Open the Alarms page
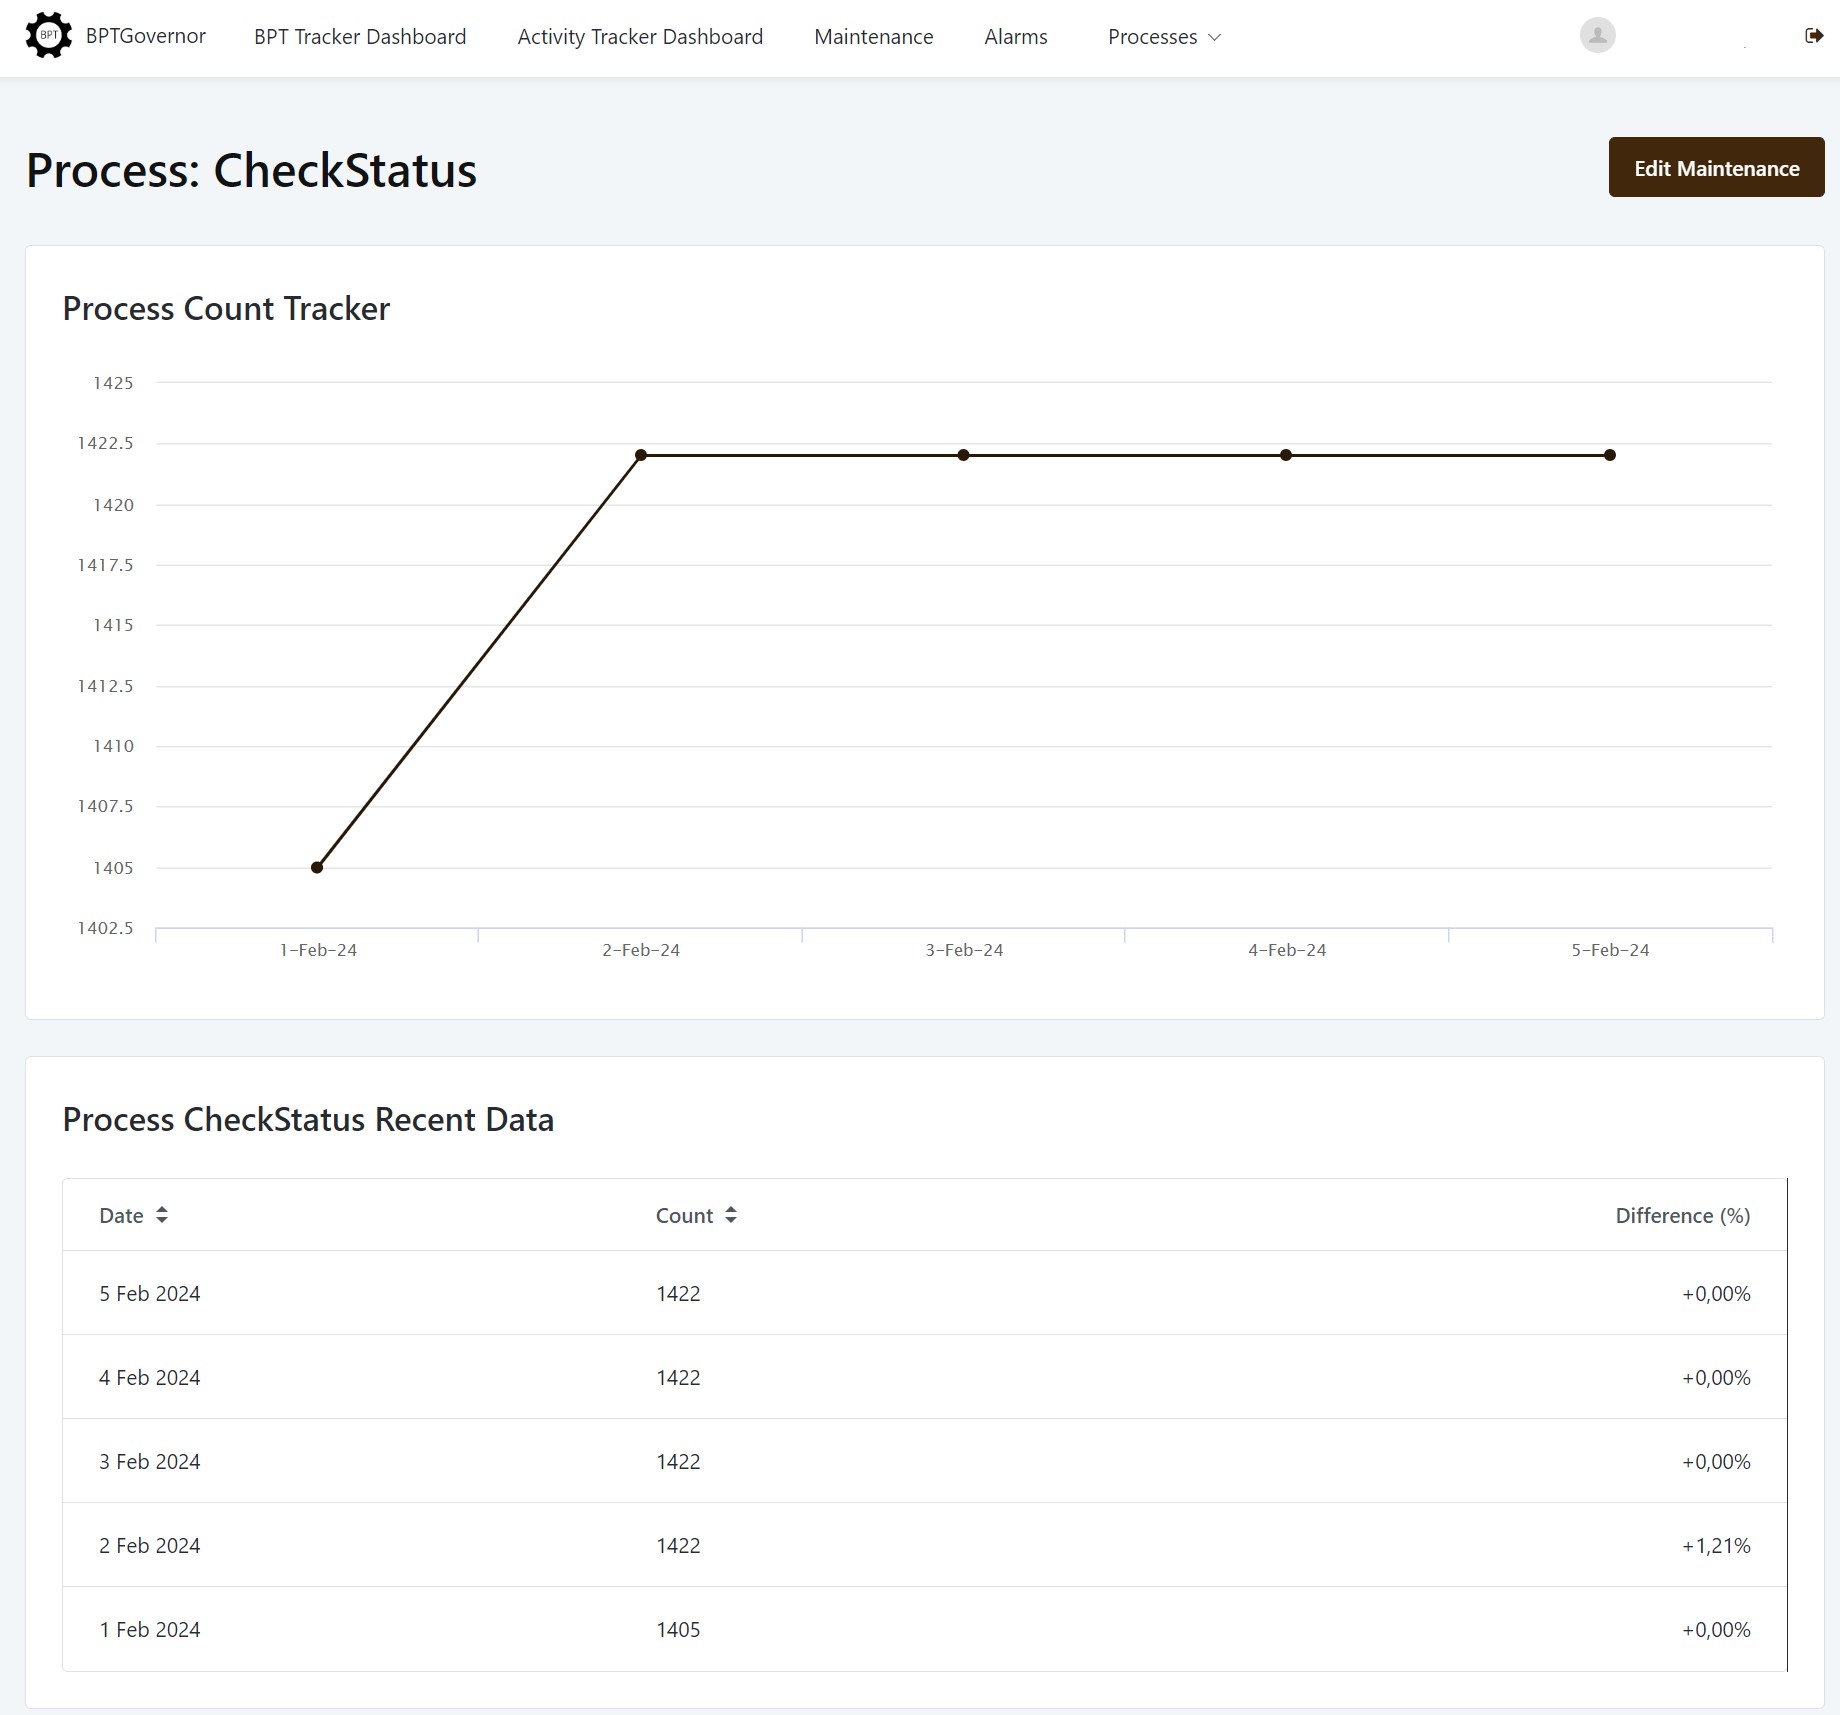The height and width of the screenshot is (1715, 1840). pos(1015,37)
